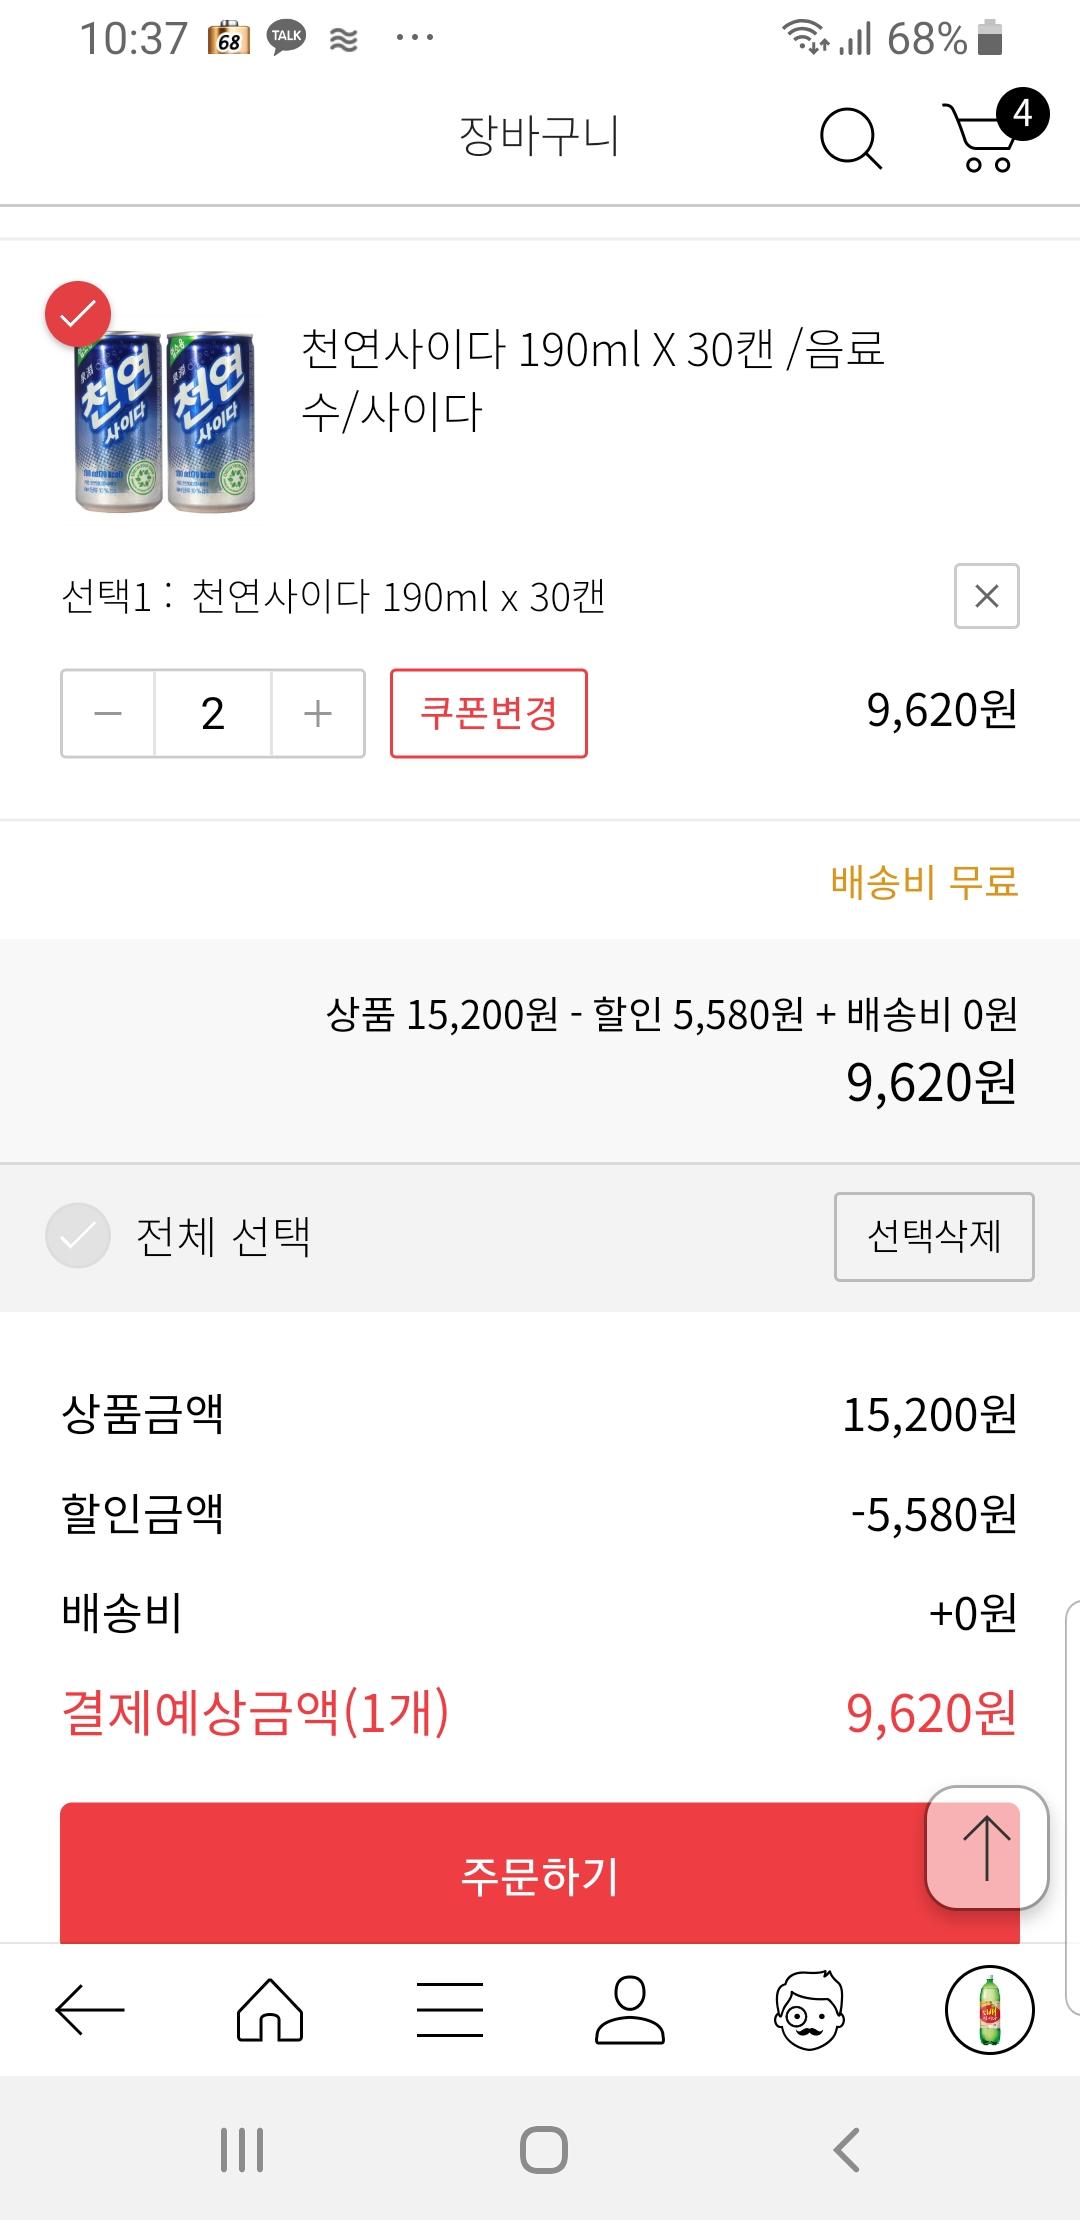
Task: Tap the back arrow in bottom navigation
Action: tap(90, 2009)
